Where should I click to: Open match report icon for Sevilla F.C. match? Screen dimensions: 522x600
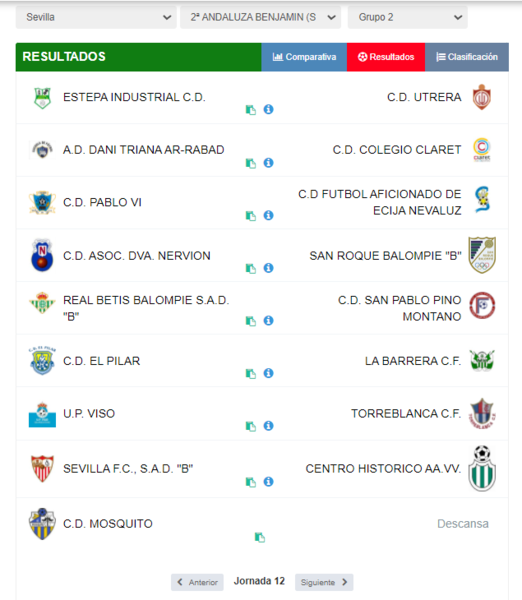tap(251, 482)
